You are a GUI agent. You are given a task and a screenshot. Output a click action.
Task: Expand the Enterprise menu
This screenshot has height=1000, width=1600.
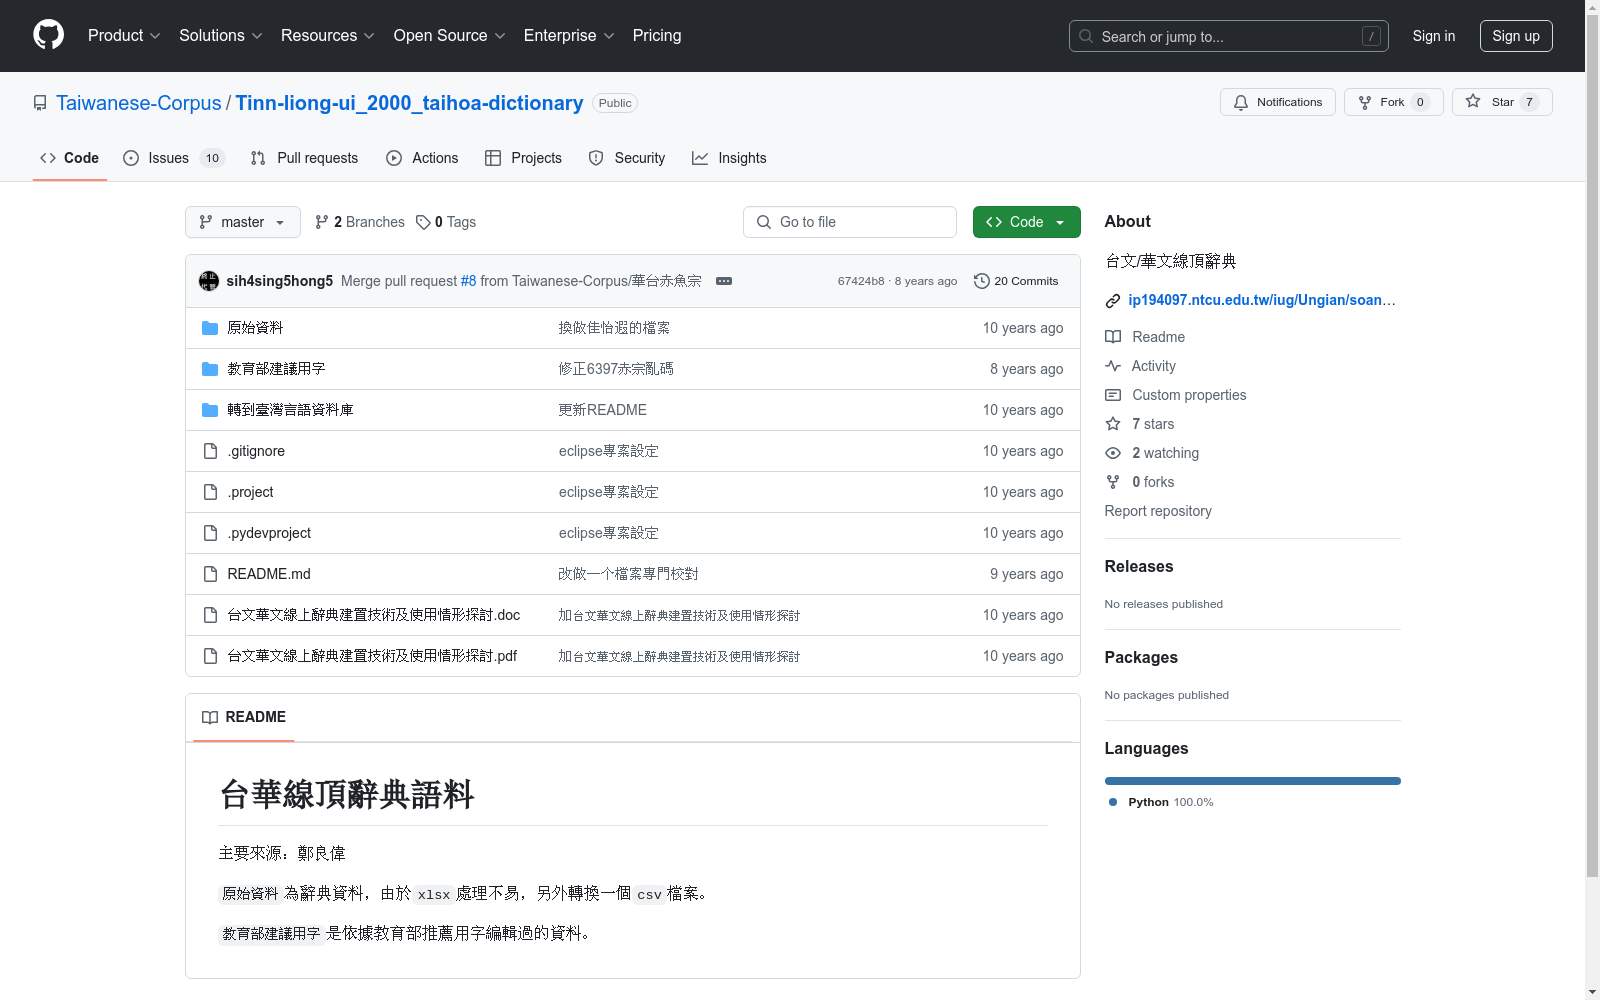click(x=569, y=35)
